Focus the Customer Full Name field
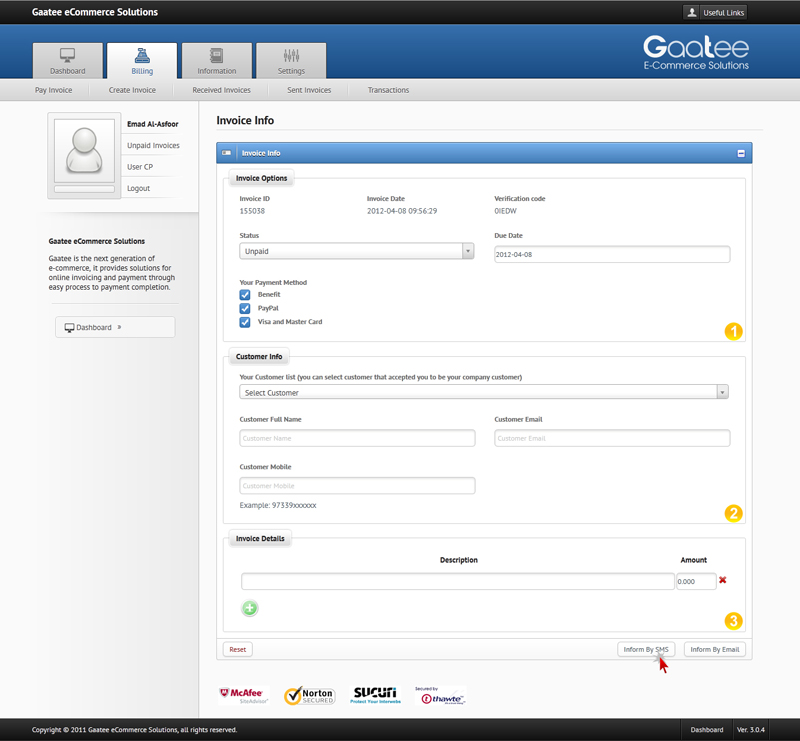The image size is (800, 741). point(357,438)
